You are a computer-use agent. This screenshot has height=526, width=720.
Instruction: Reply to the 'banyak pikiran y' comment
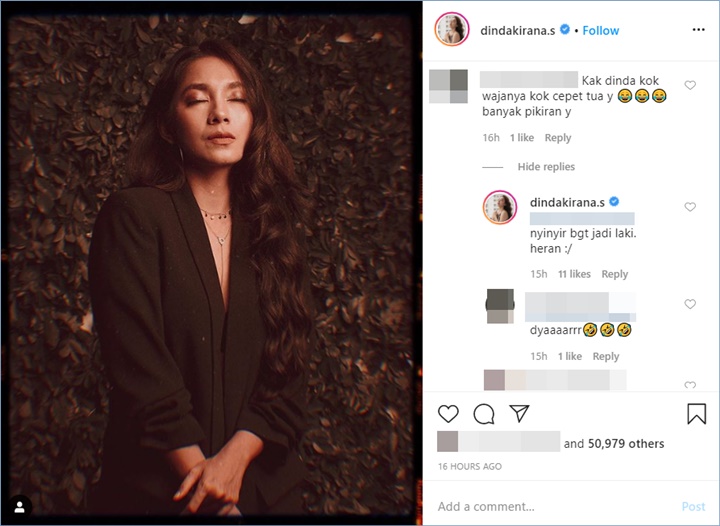557,138
